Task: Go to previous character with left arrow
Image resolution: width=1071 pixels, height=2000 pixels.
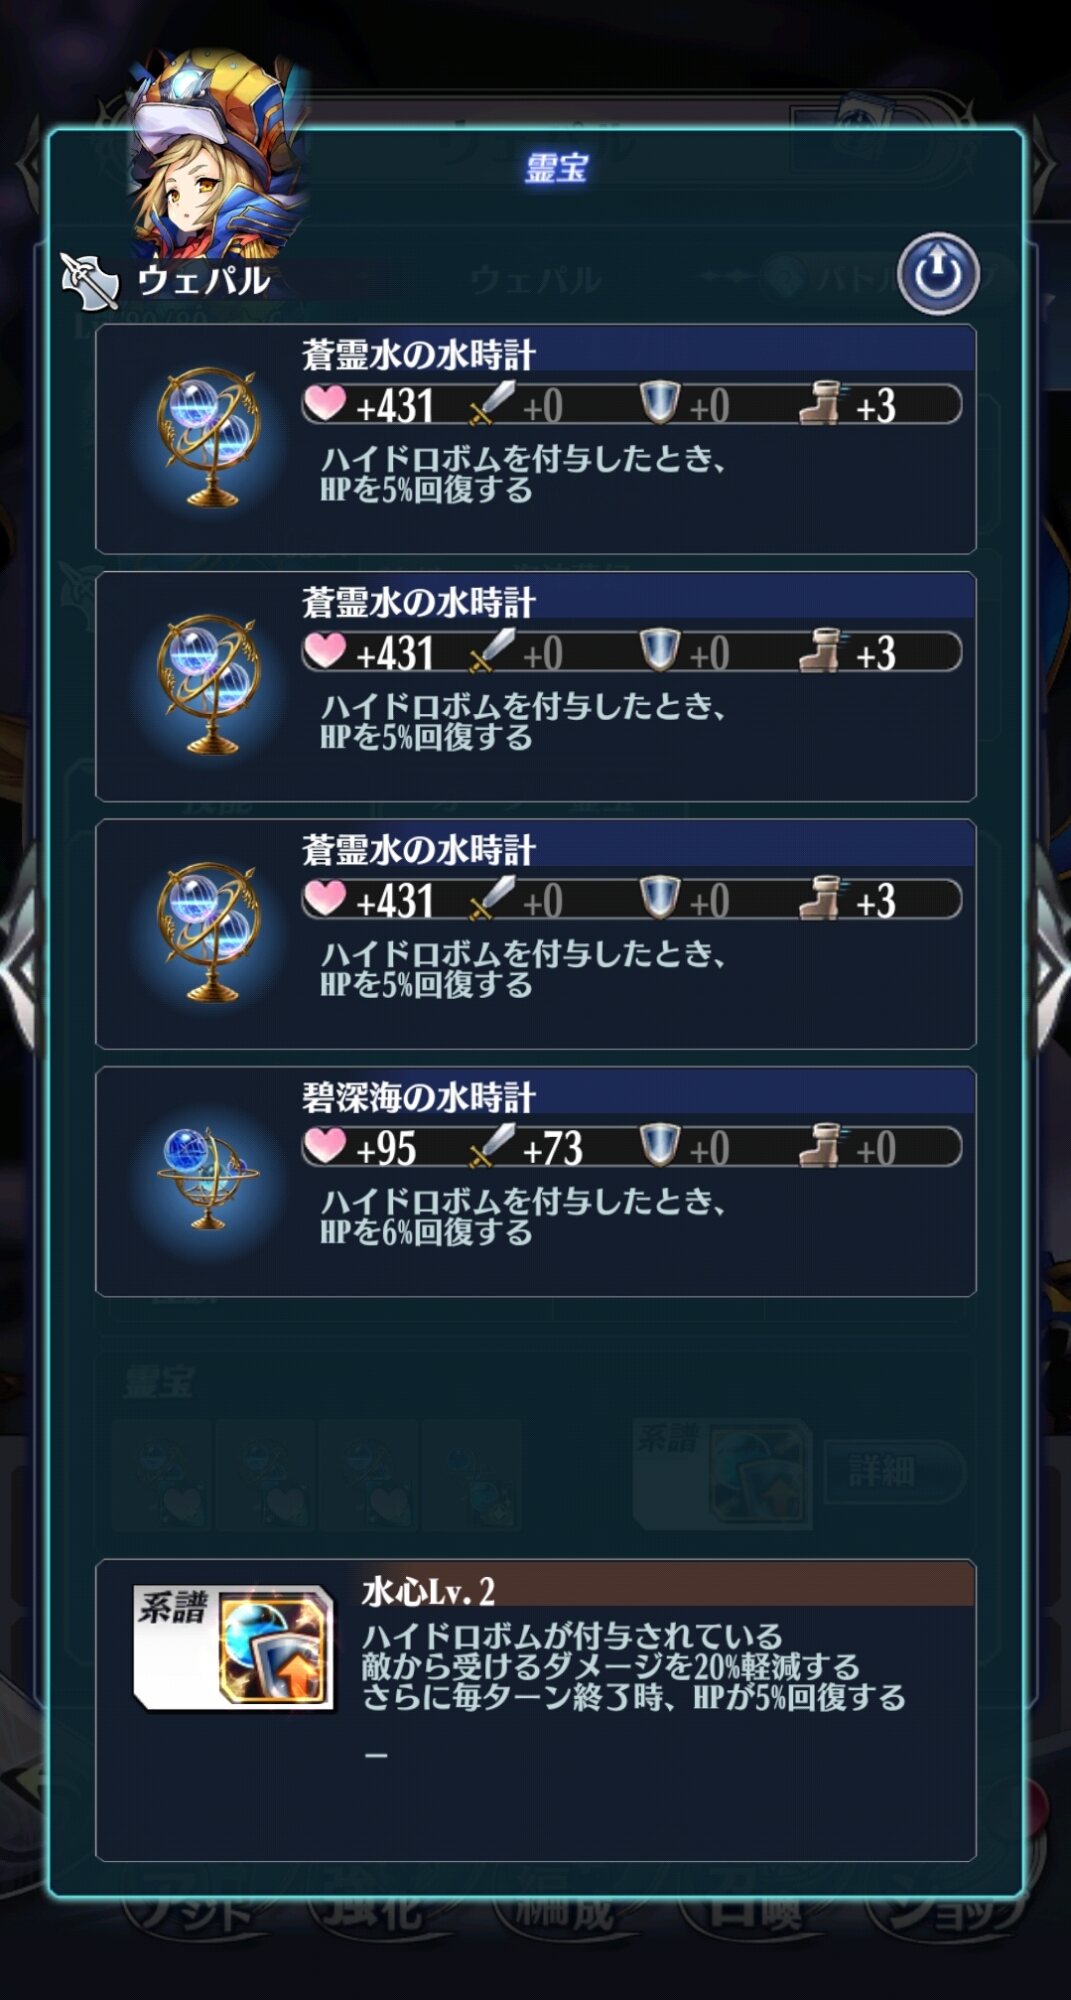Action: [x=17, y=967]
